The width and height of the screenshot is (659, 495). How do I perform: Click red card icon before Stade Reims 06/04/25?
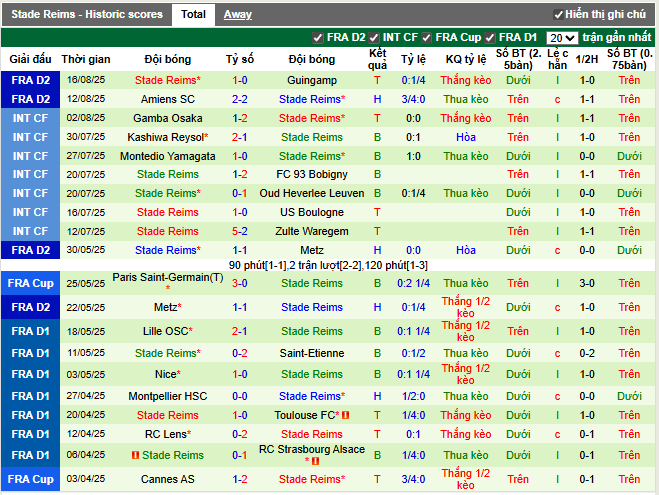point(135,455)
